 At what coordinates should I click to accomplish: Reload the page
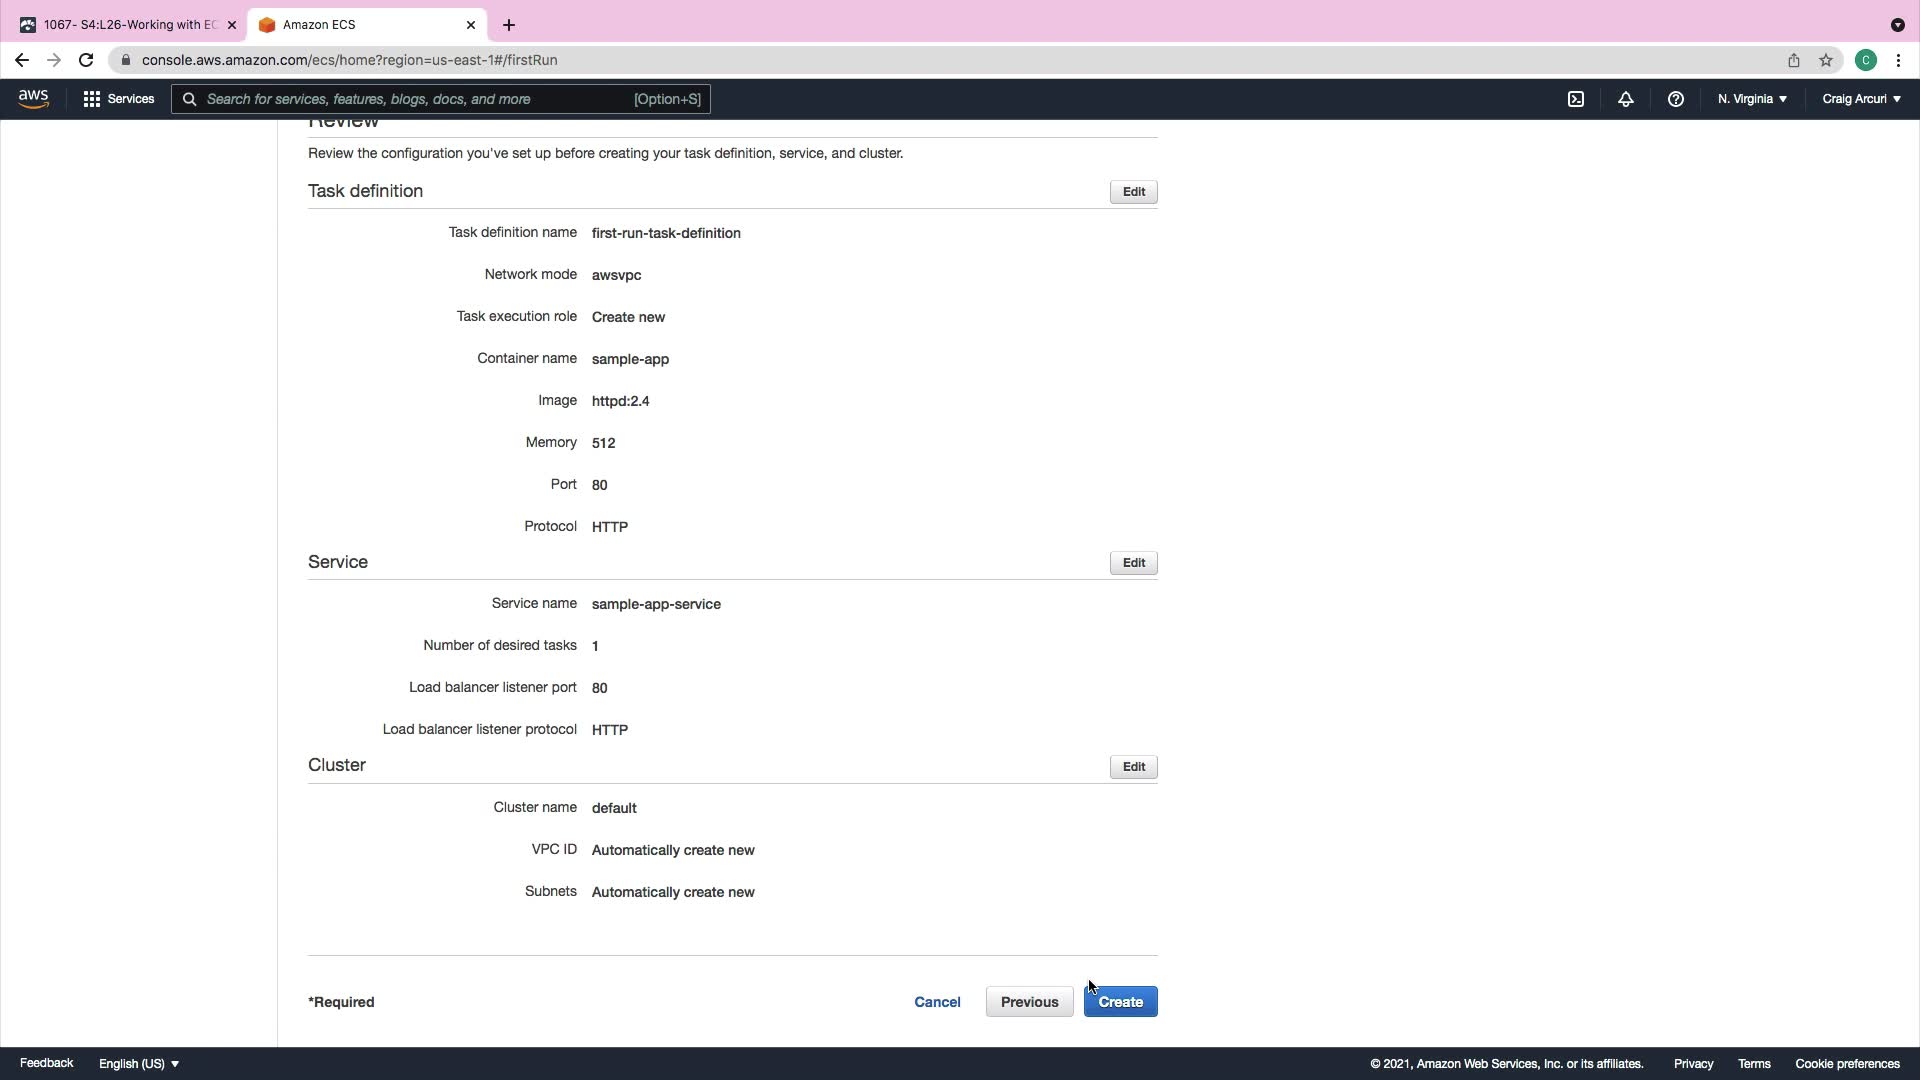click(x=86, y=60)
